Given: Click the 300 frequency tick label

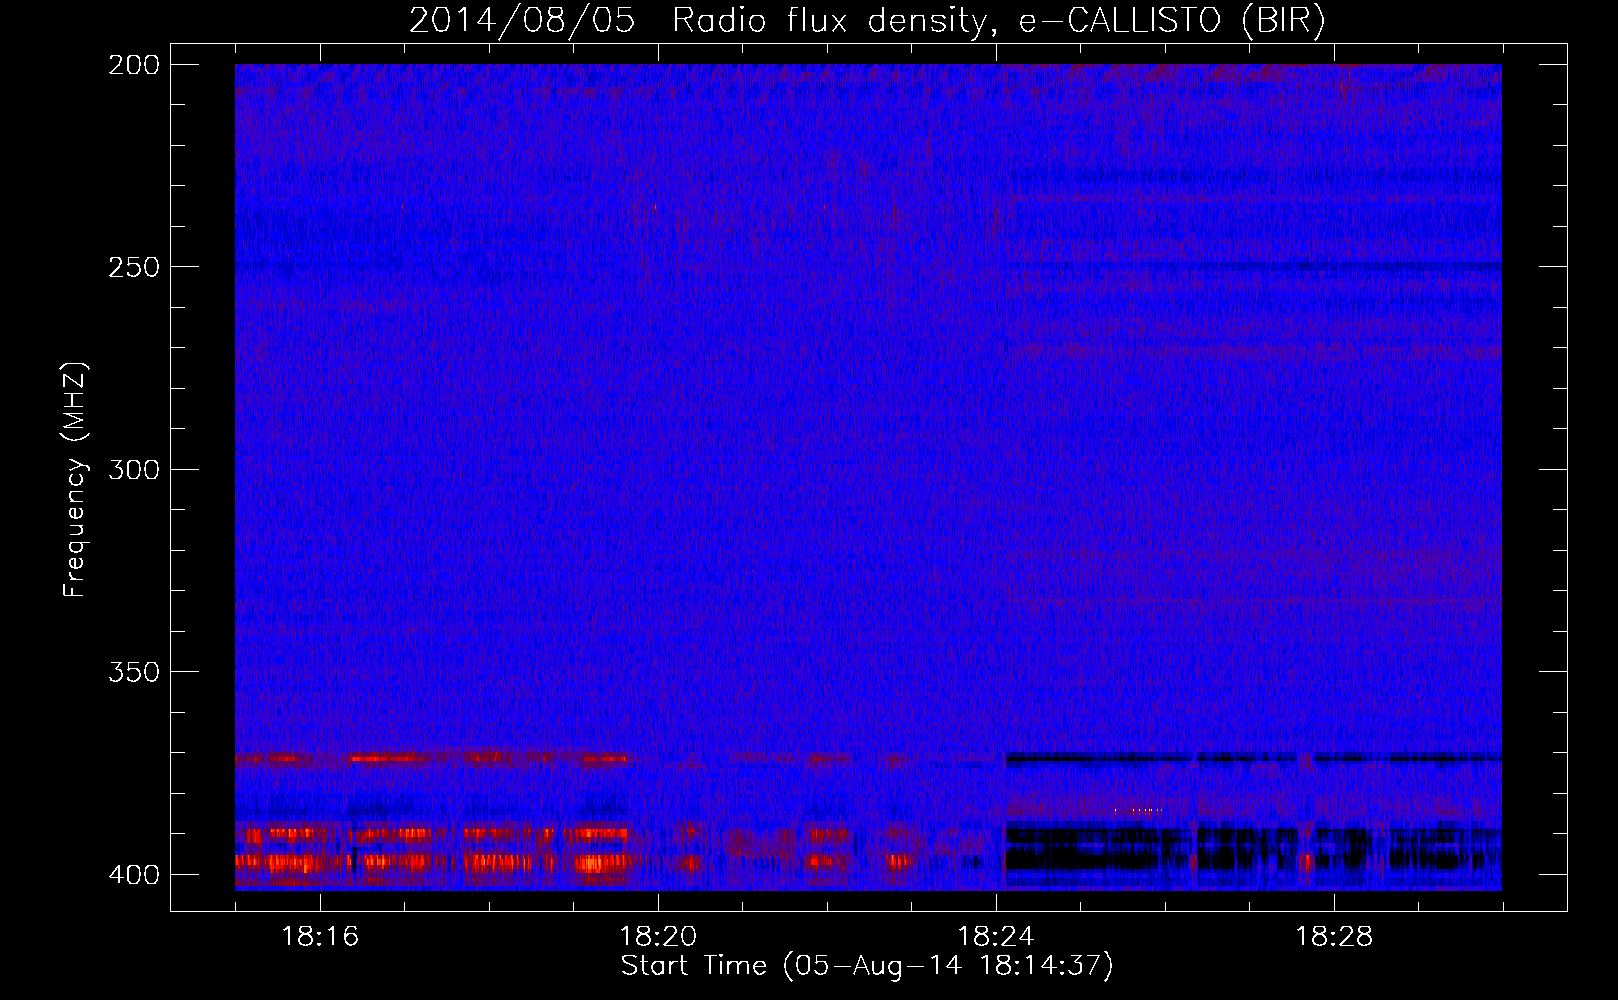Looking at the screenshot, I should [x=134, y=469].
